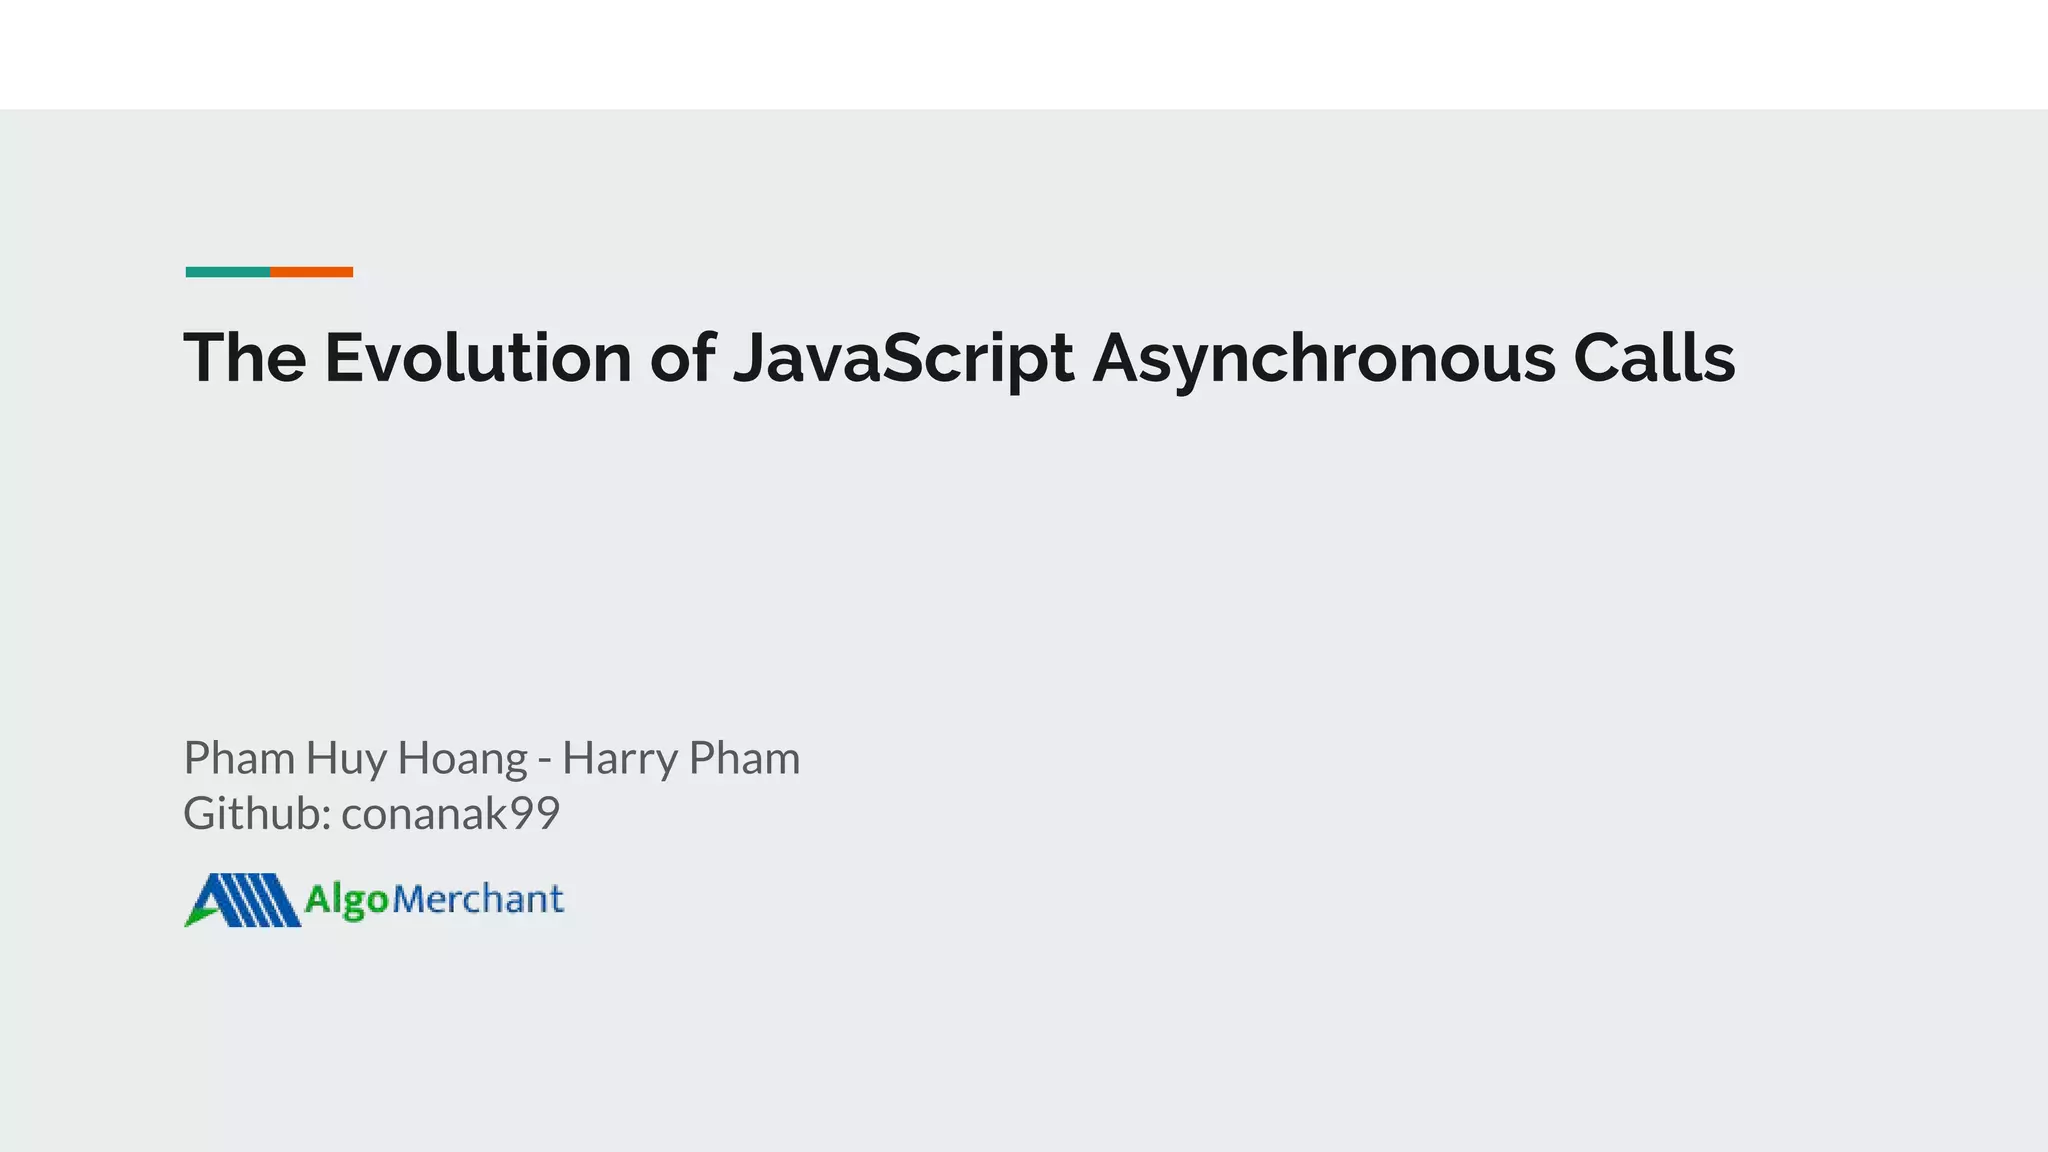Screen dimensions: 2048x1152
Task: Click the 'Github:' label
Action: pyautogui.click(x=257, y=813)
